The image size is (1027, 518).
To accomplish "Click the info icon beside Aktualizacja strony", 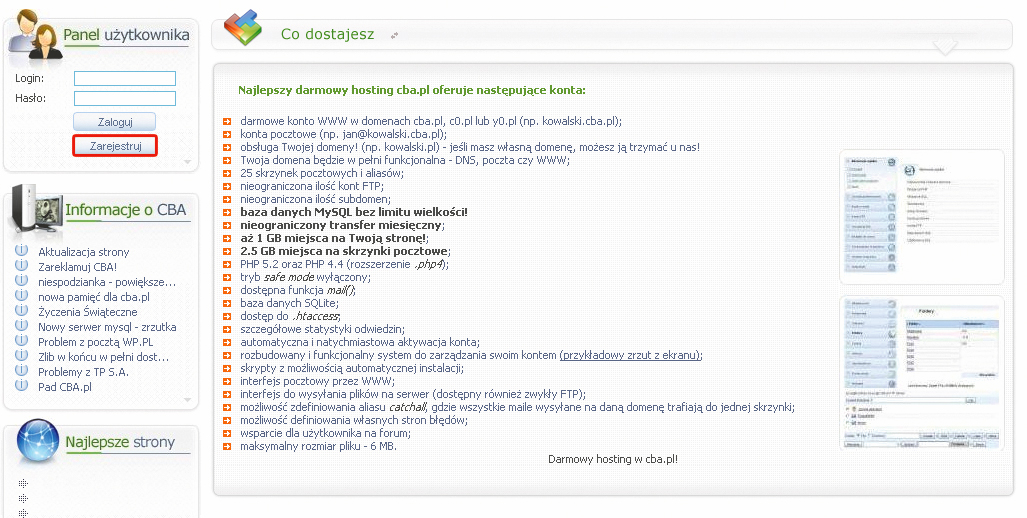I will [x=21, y=252].
